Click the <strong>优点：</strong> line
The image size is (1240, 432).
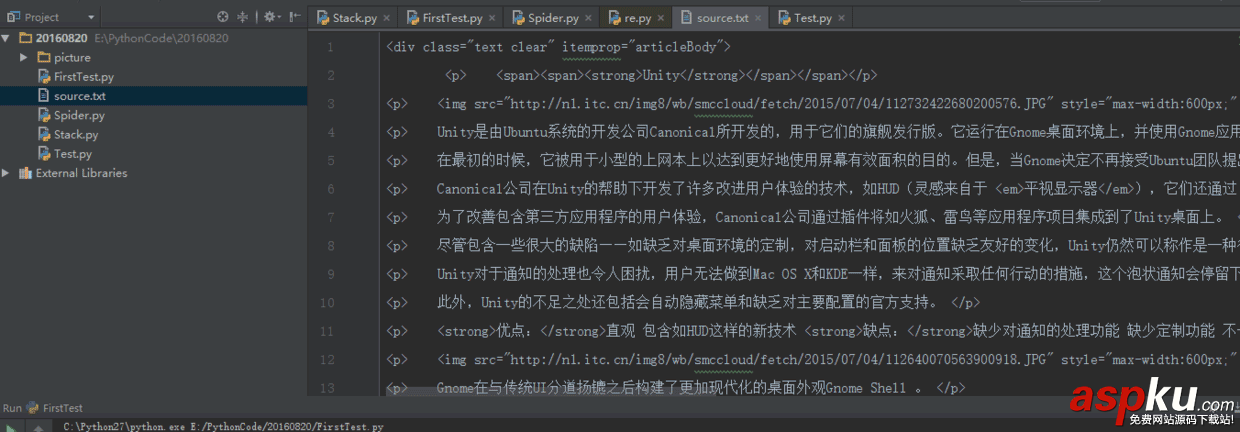[812, 331]
